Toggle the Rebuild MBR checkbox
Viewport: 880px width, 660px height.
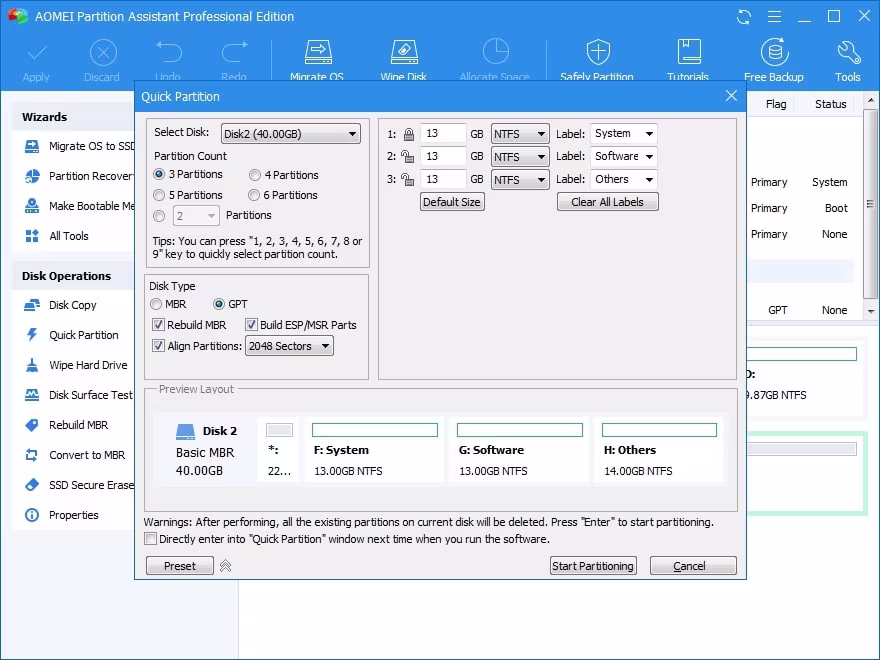[158, 325]
